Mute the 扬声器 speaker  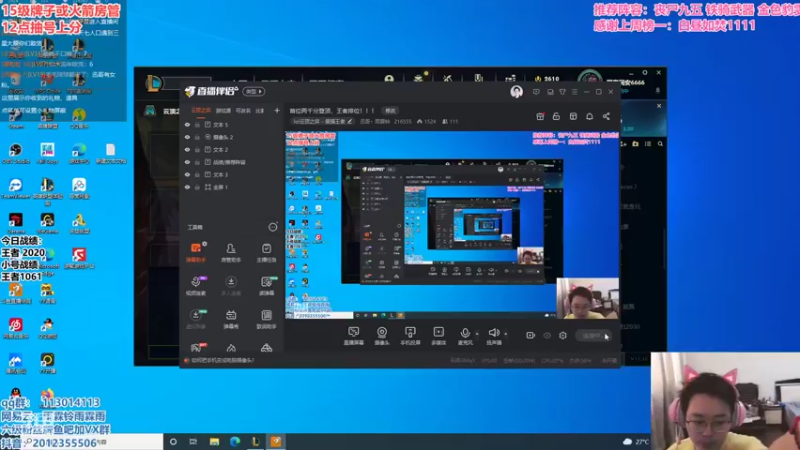click(494, 336)
